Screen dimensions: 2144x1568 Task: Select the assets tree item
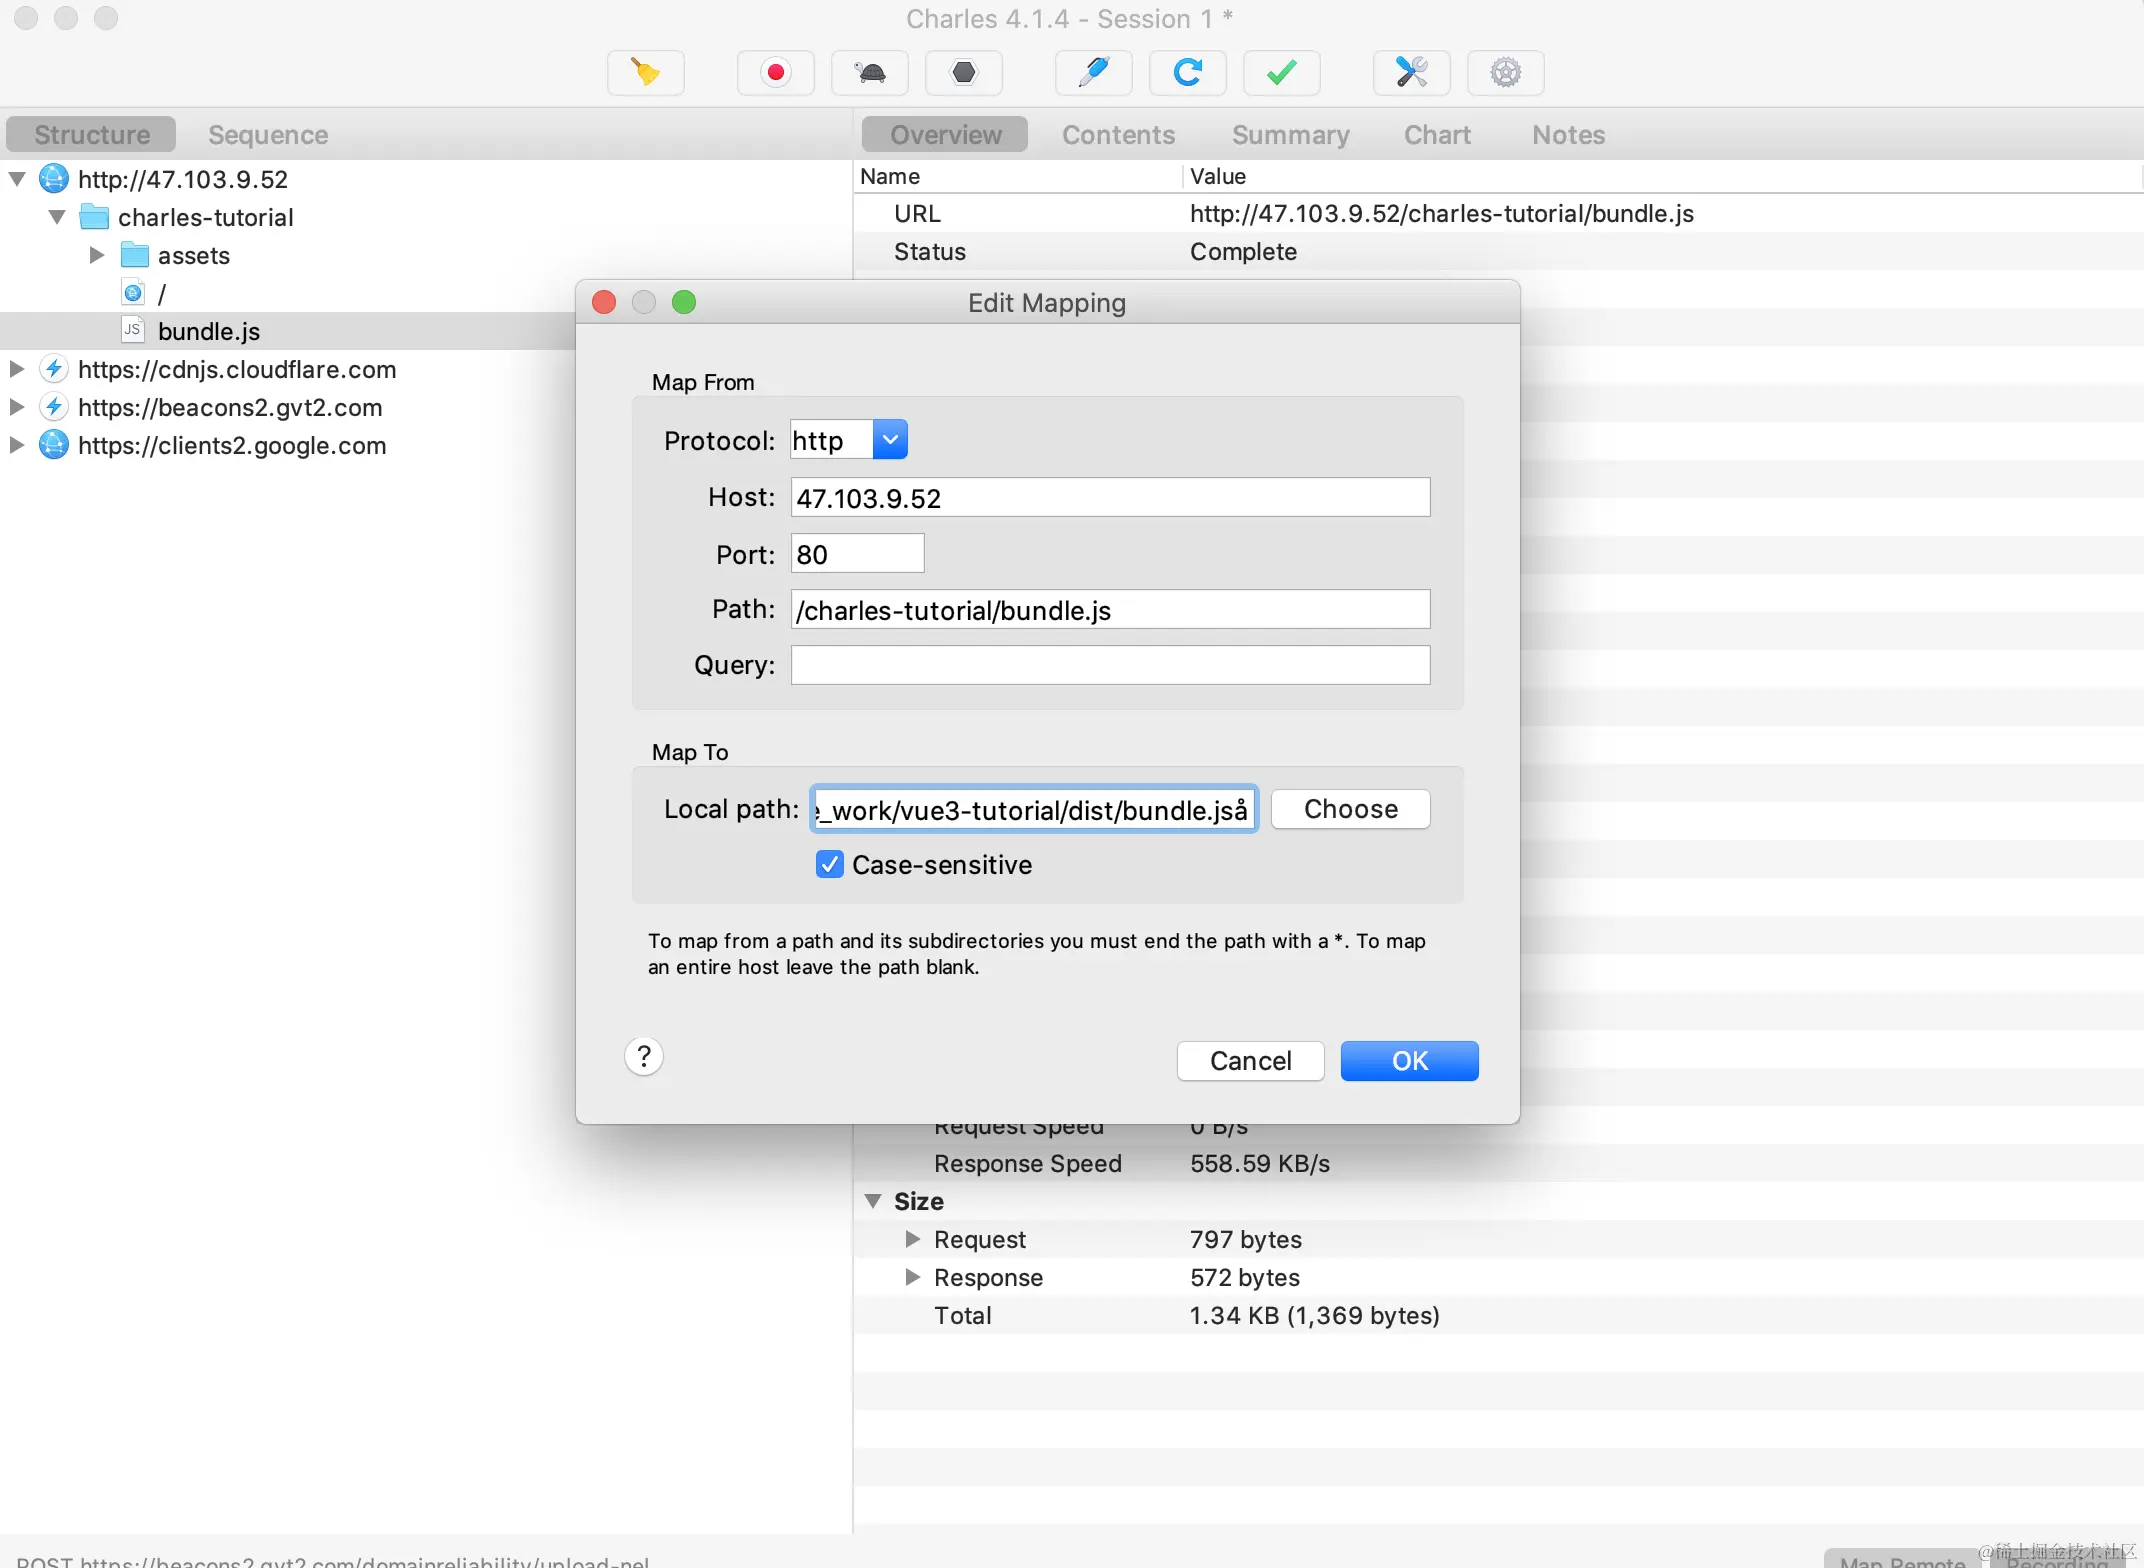(x=194, y=255)
